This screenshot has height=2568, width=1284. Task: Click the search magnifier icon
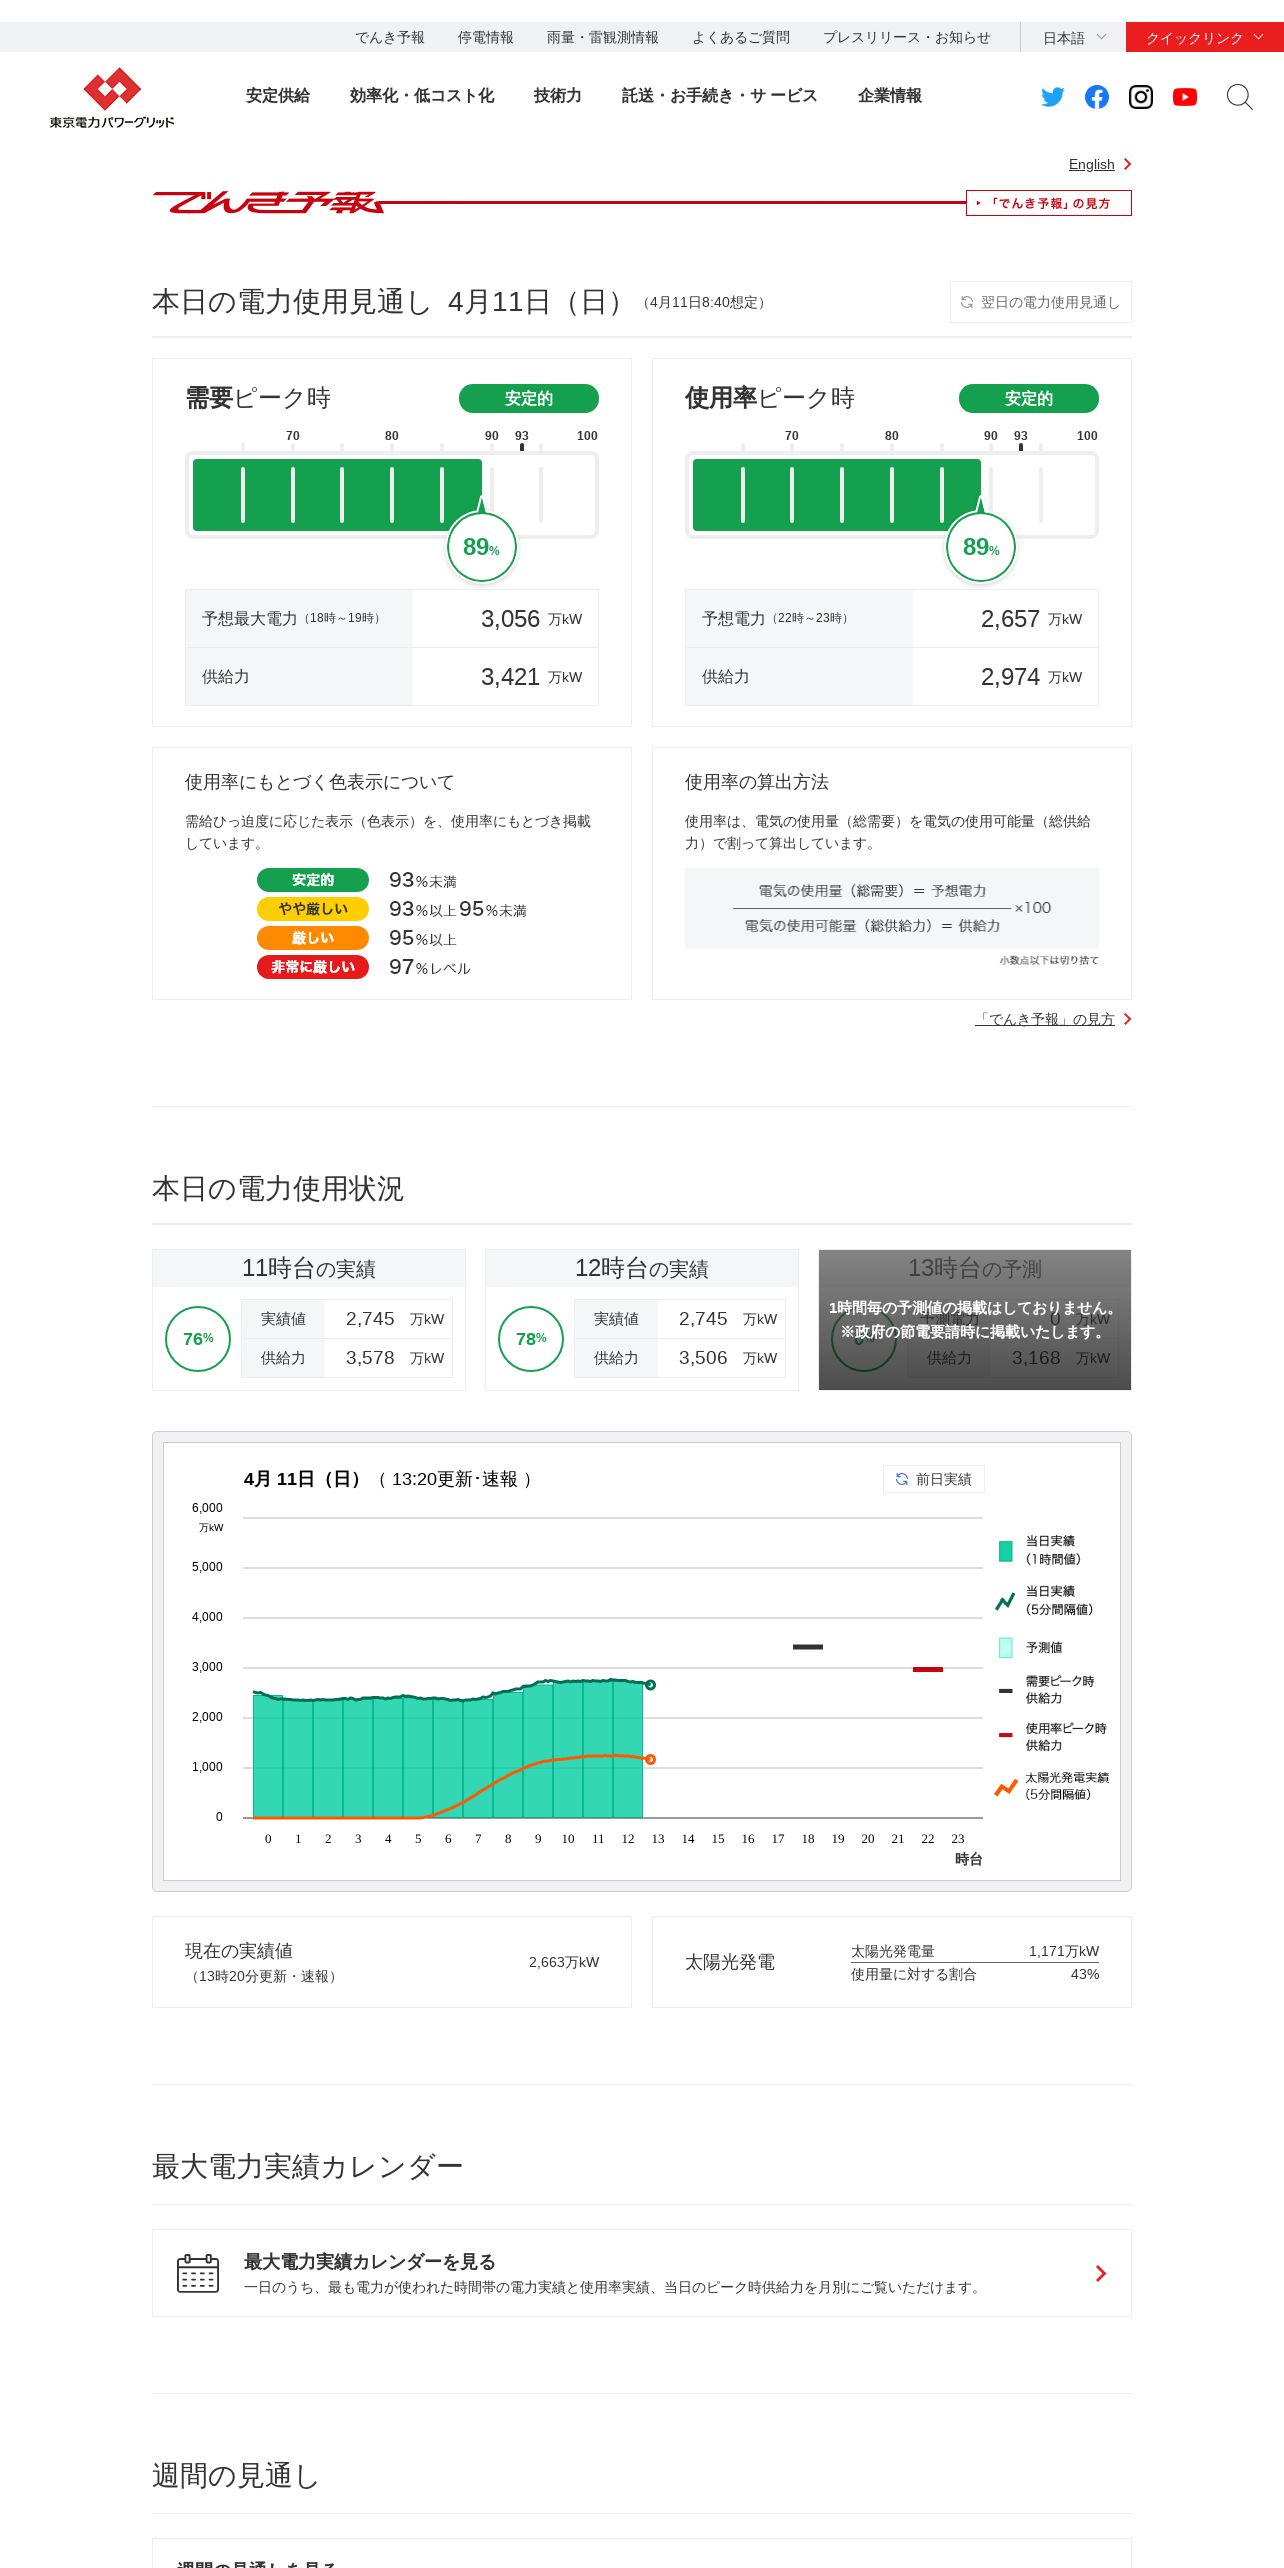point(1239,97)
